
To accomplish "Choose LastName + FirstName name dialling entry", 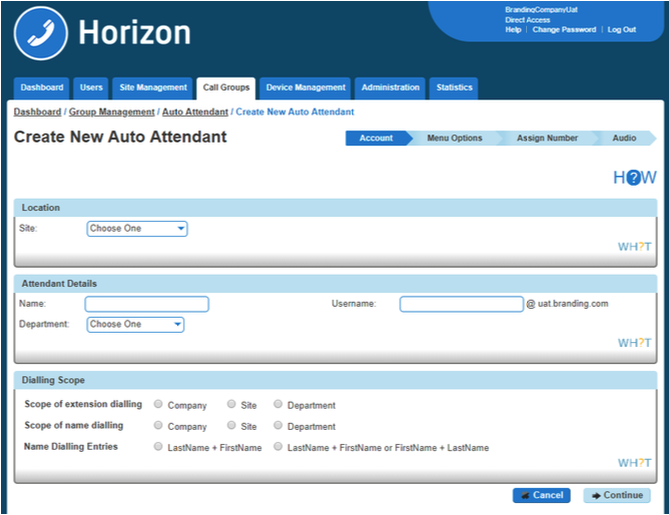I will (x=158, y=447).
